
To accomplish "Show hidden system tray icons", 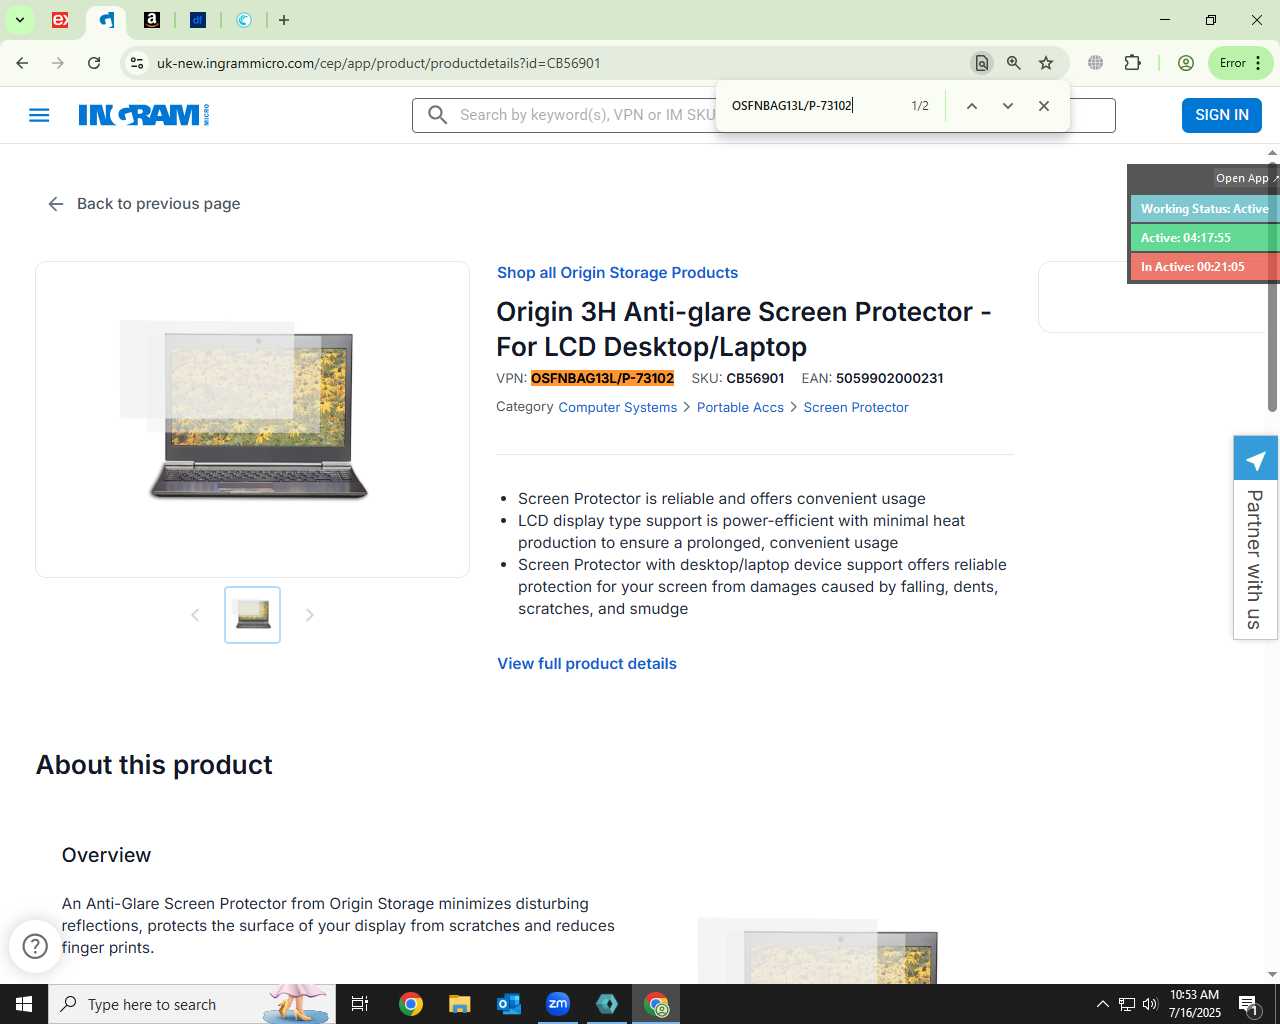I will pyautogui.click(x=1102, y=1004).
